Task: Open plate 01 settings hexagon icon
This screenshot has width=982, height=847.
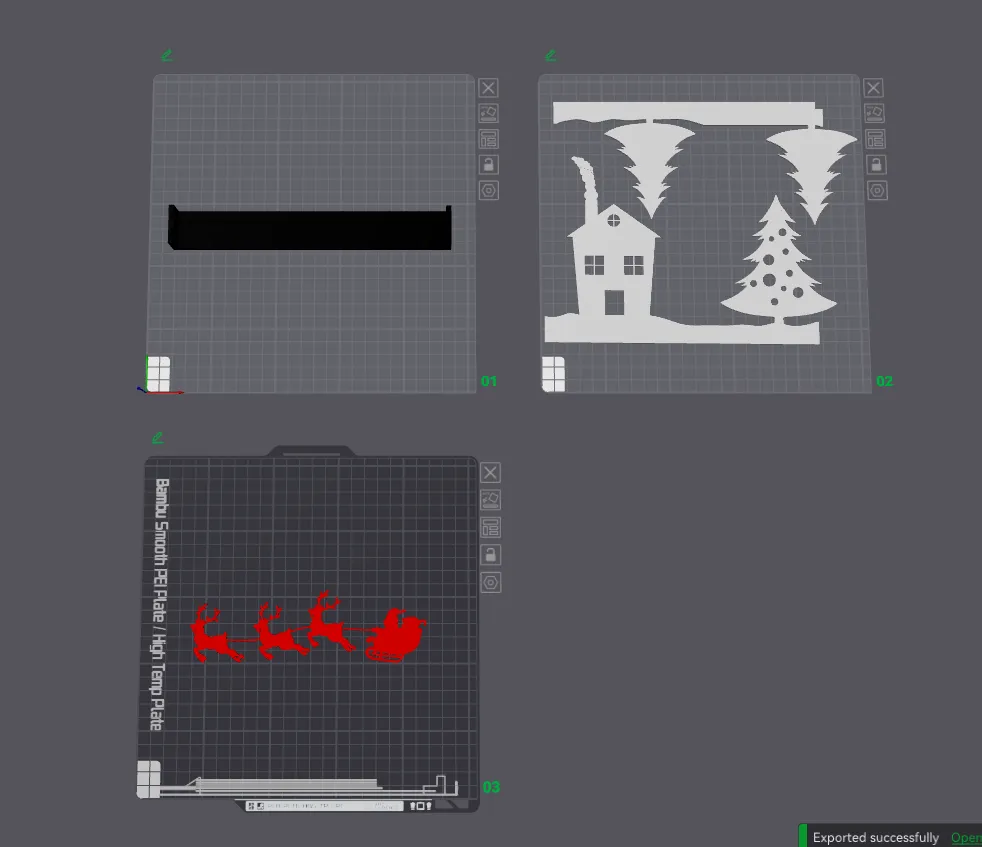Action: [488, 190]
